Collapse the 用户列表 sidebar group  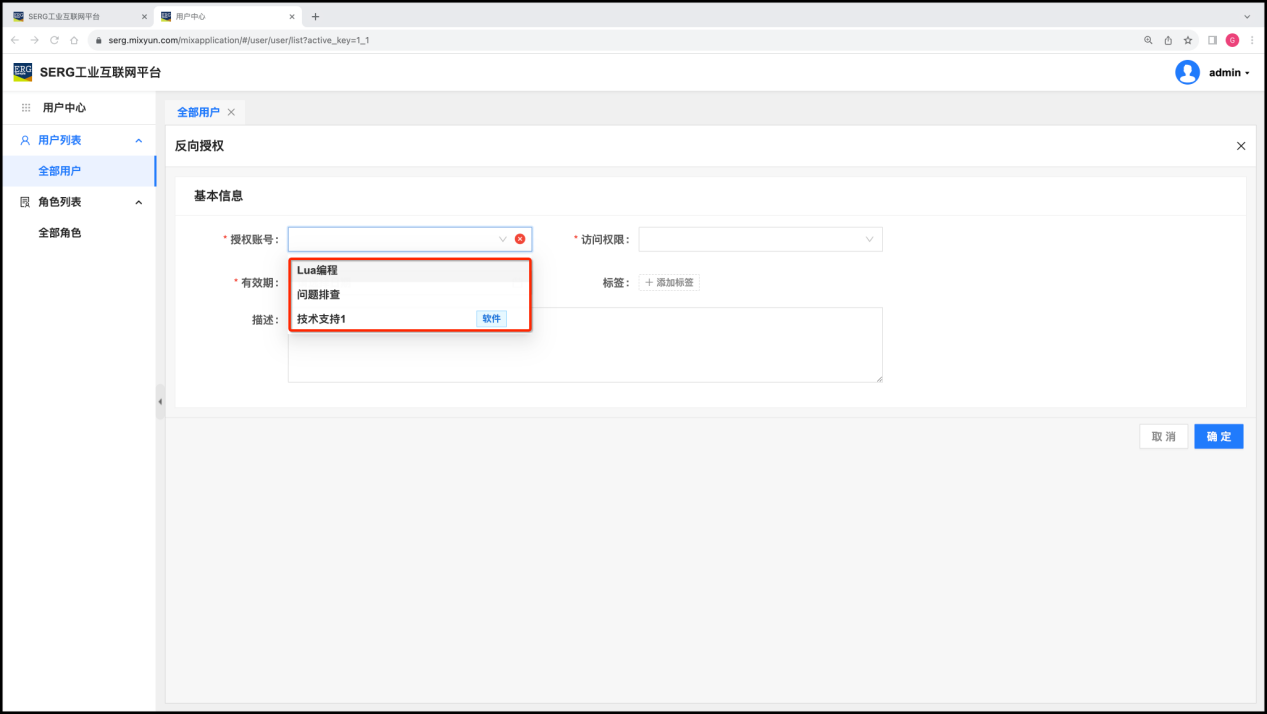(x=138, y=141)
